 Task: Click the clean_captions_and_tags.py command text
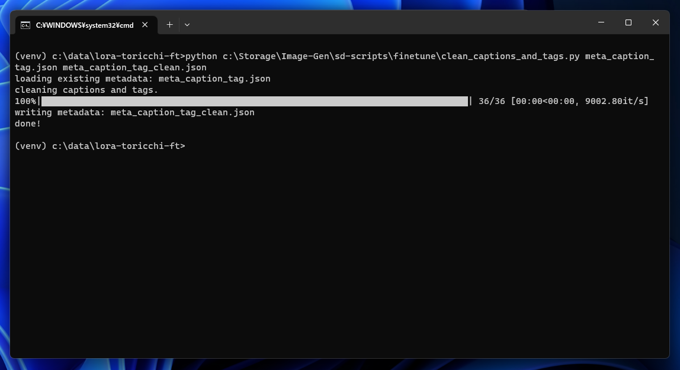click(510, 56)
